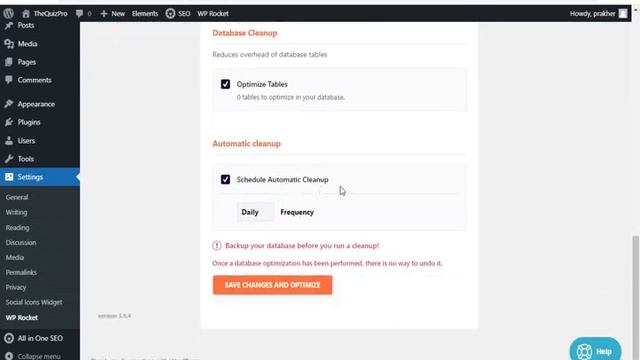
Task: Click Optimize Tables label text
Action: 262,84
